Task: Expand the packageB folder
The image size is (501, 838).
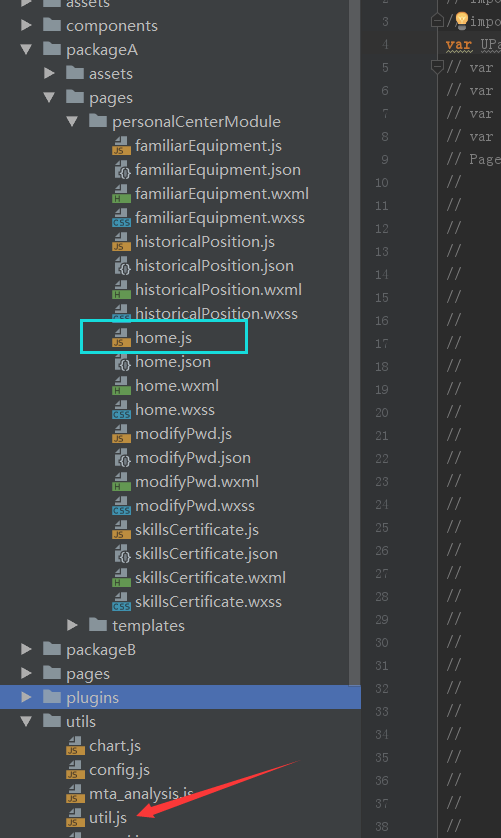Action: coord(26,649)
